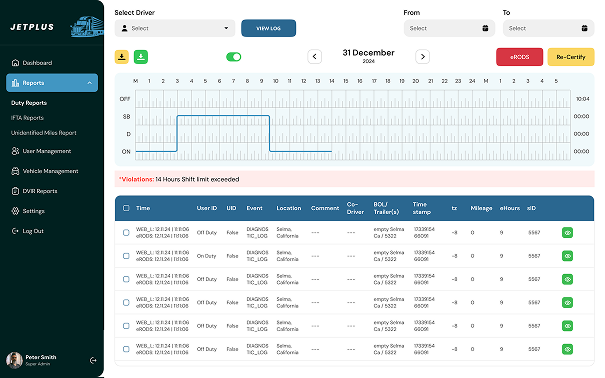This screenshot has height=378, width=605.
Task: Open IFTA Reports in sidebar
Action: tap(27, 118)
